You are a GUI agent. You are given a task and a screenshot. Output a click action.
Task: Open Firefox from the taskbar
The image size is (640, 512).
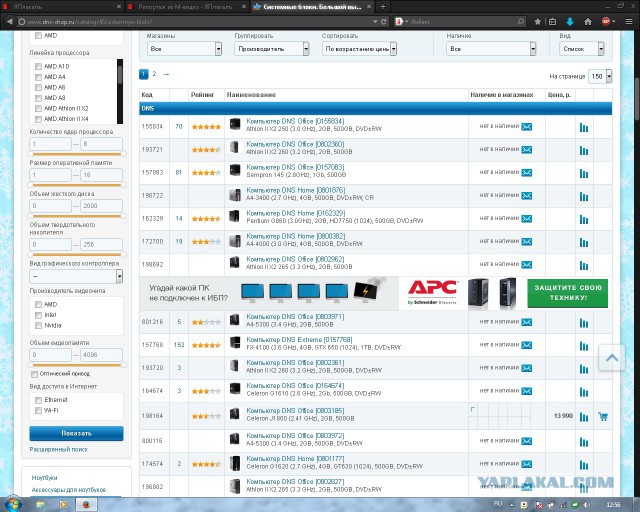pos(86,505)
